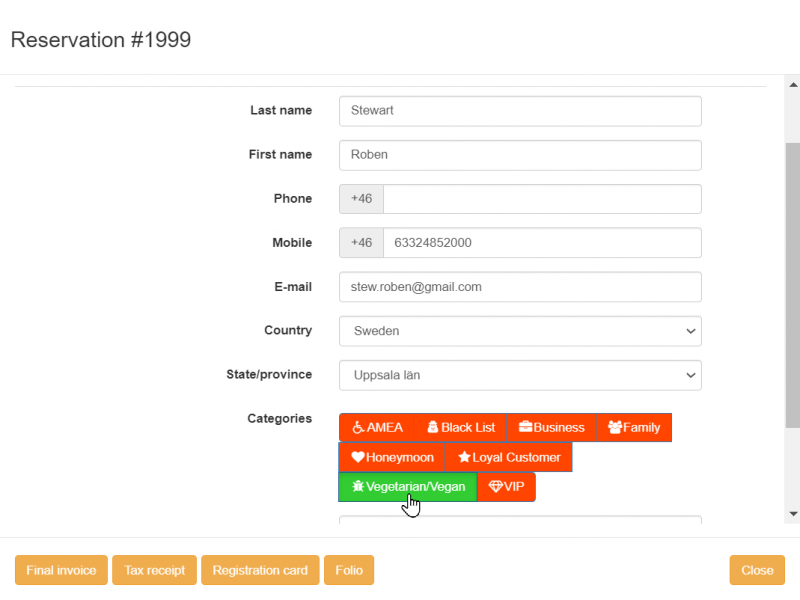Click the Honeymoon heart icon
Image resolution: width=800 pixels, height=600 pixels.
pyautogui.click(x=358, y=457)
